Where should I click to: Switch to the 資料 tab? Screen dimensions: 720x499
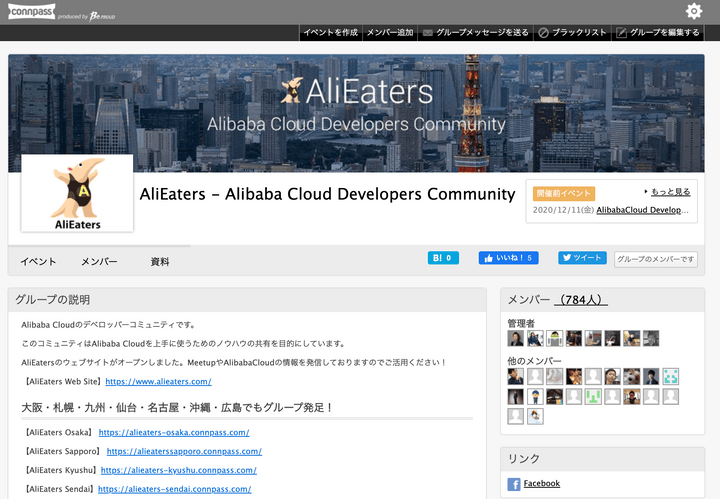[x=160, y=262]
